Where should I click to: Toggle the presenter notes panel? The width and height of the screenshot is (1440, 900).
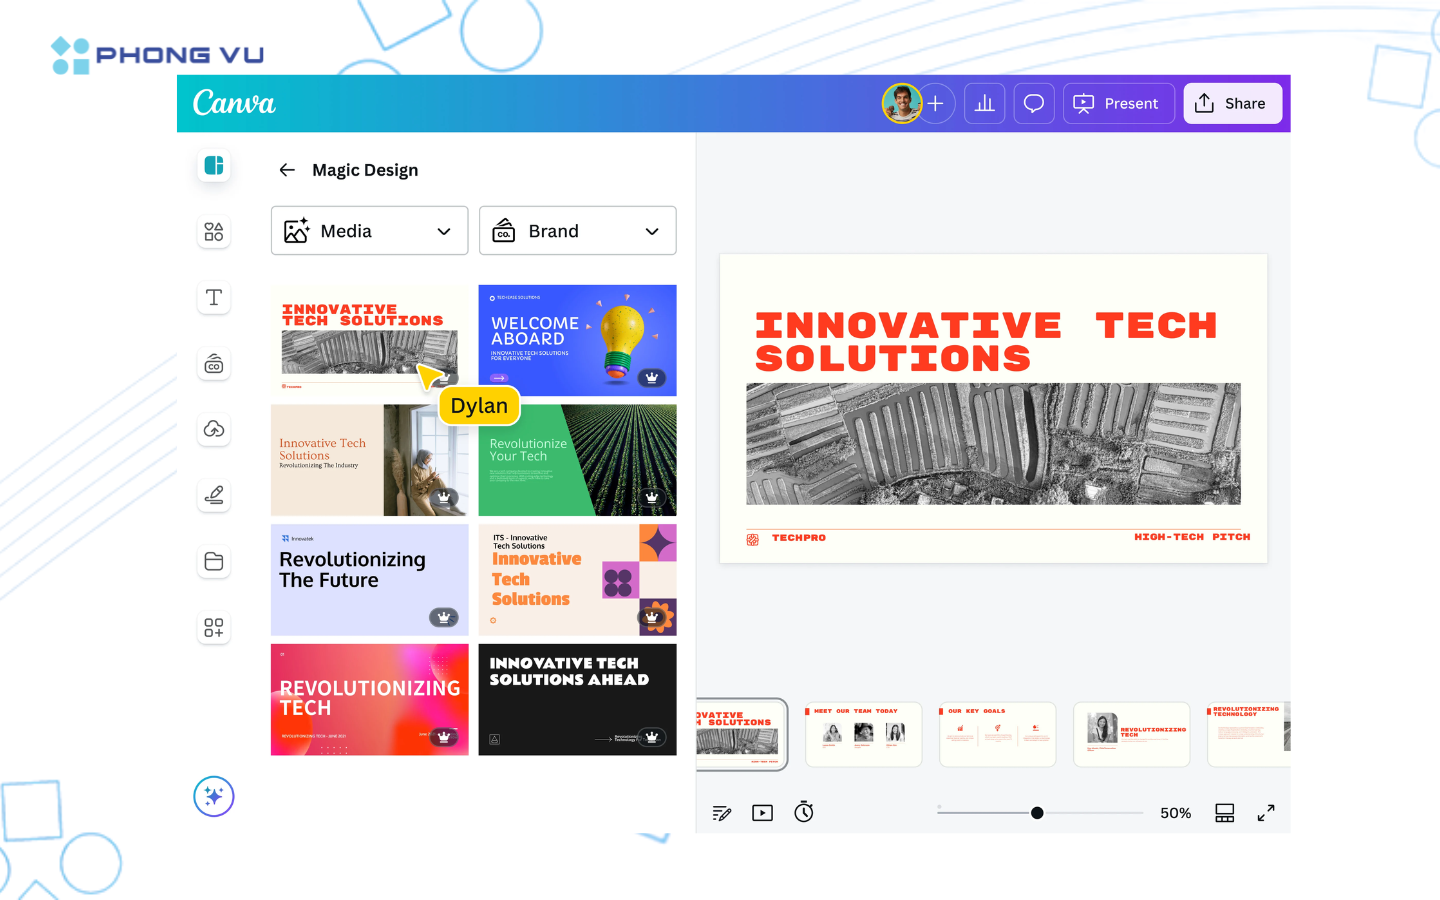point(722,813)
